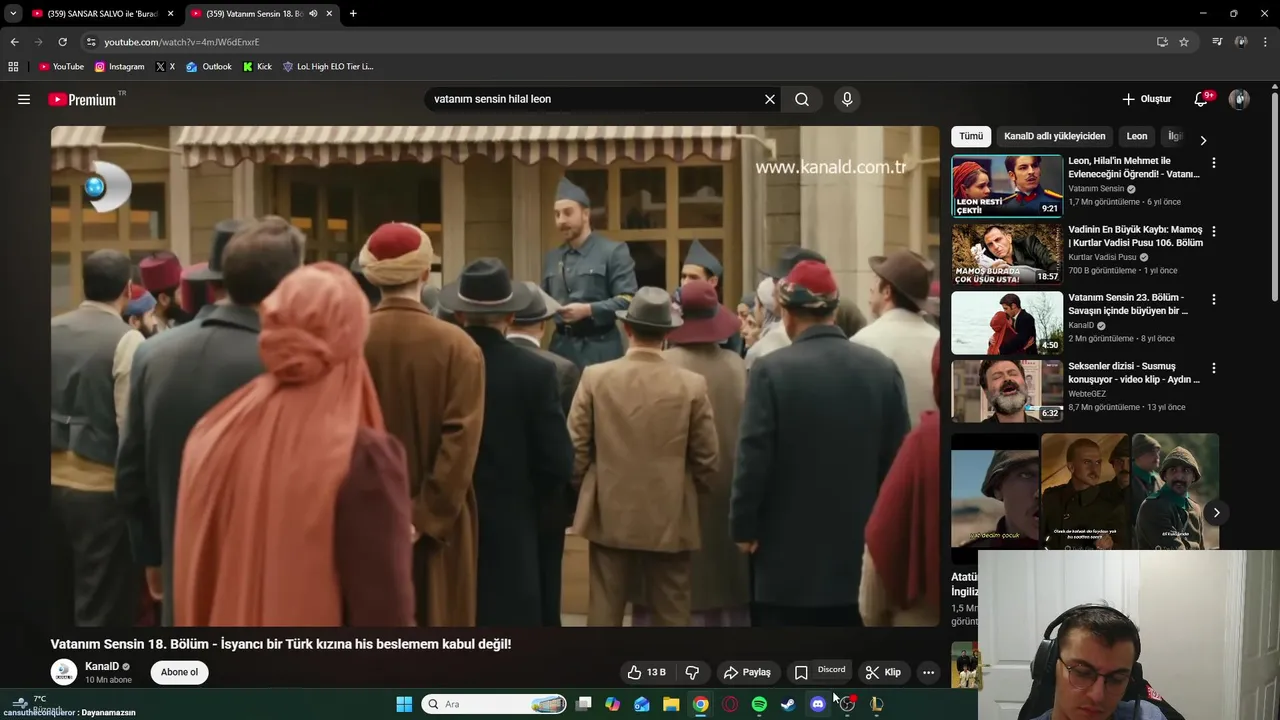This screenshot has width=1280, height=720.
Task: Open Spotify from the taskbar
Action: (759, 704)
